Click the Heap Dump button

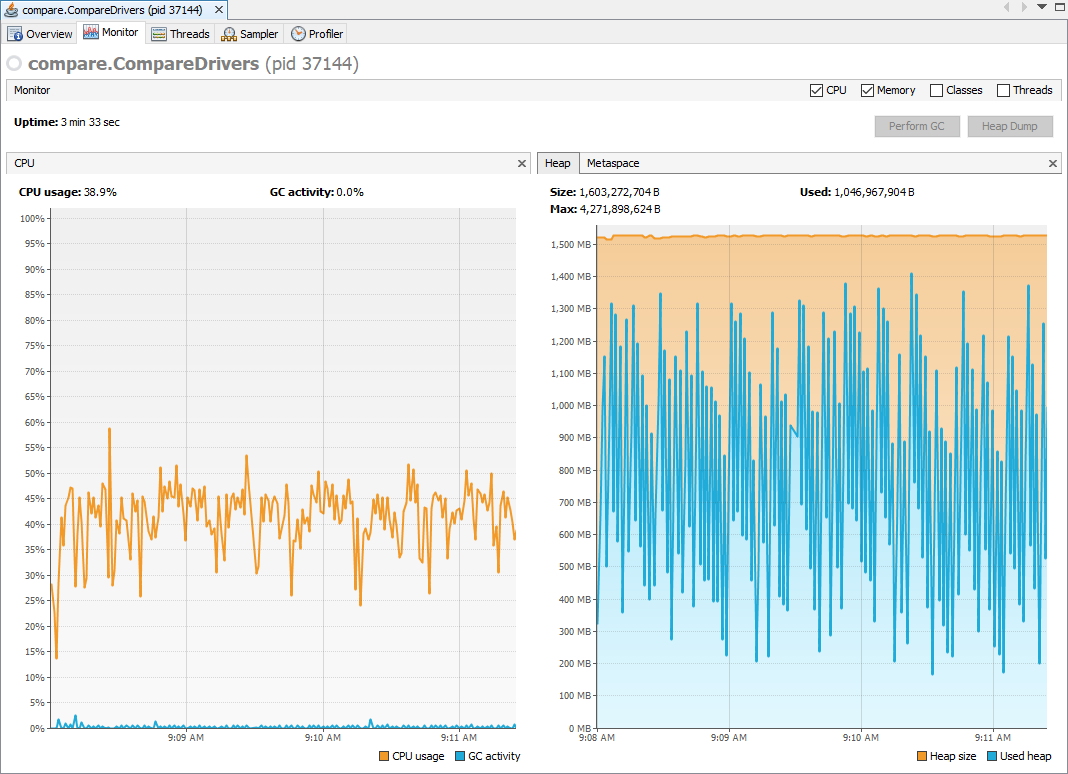[x=1009, y=127]
